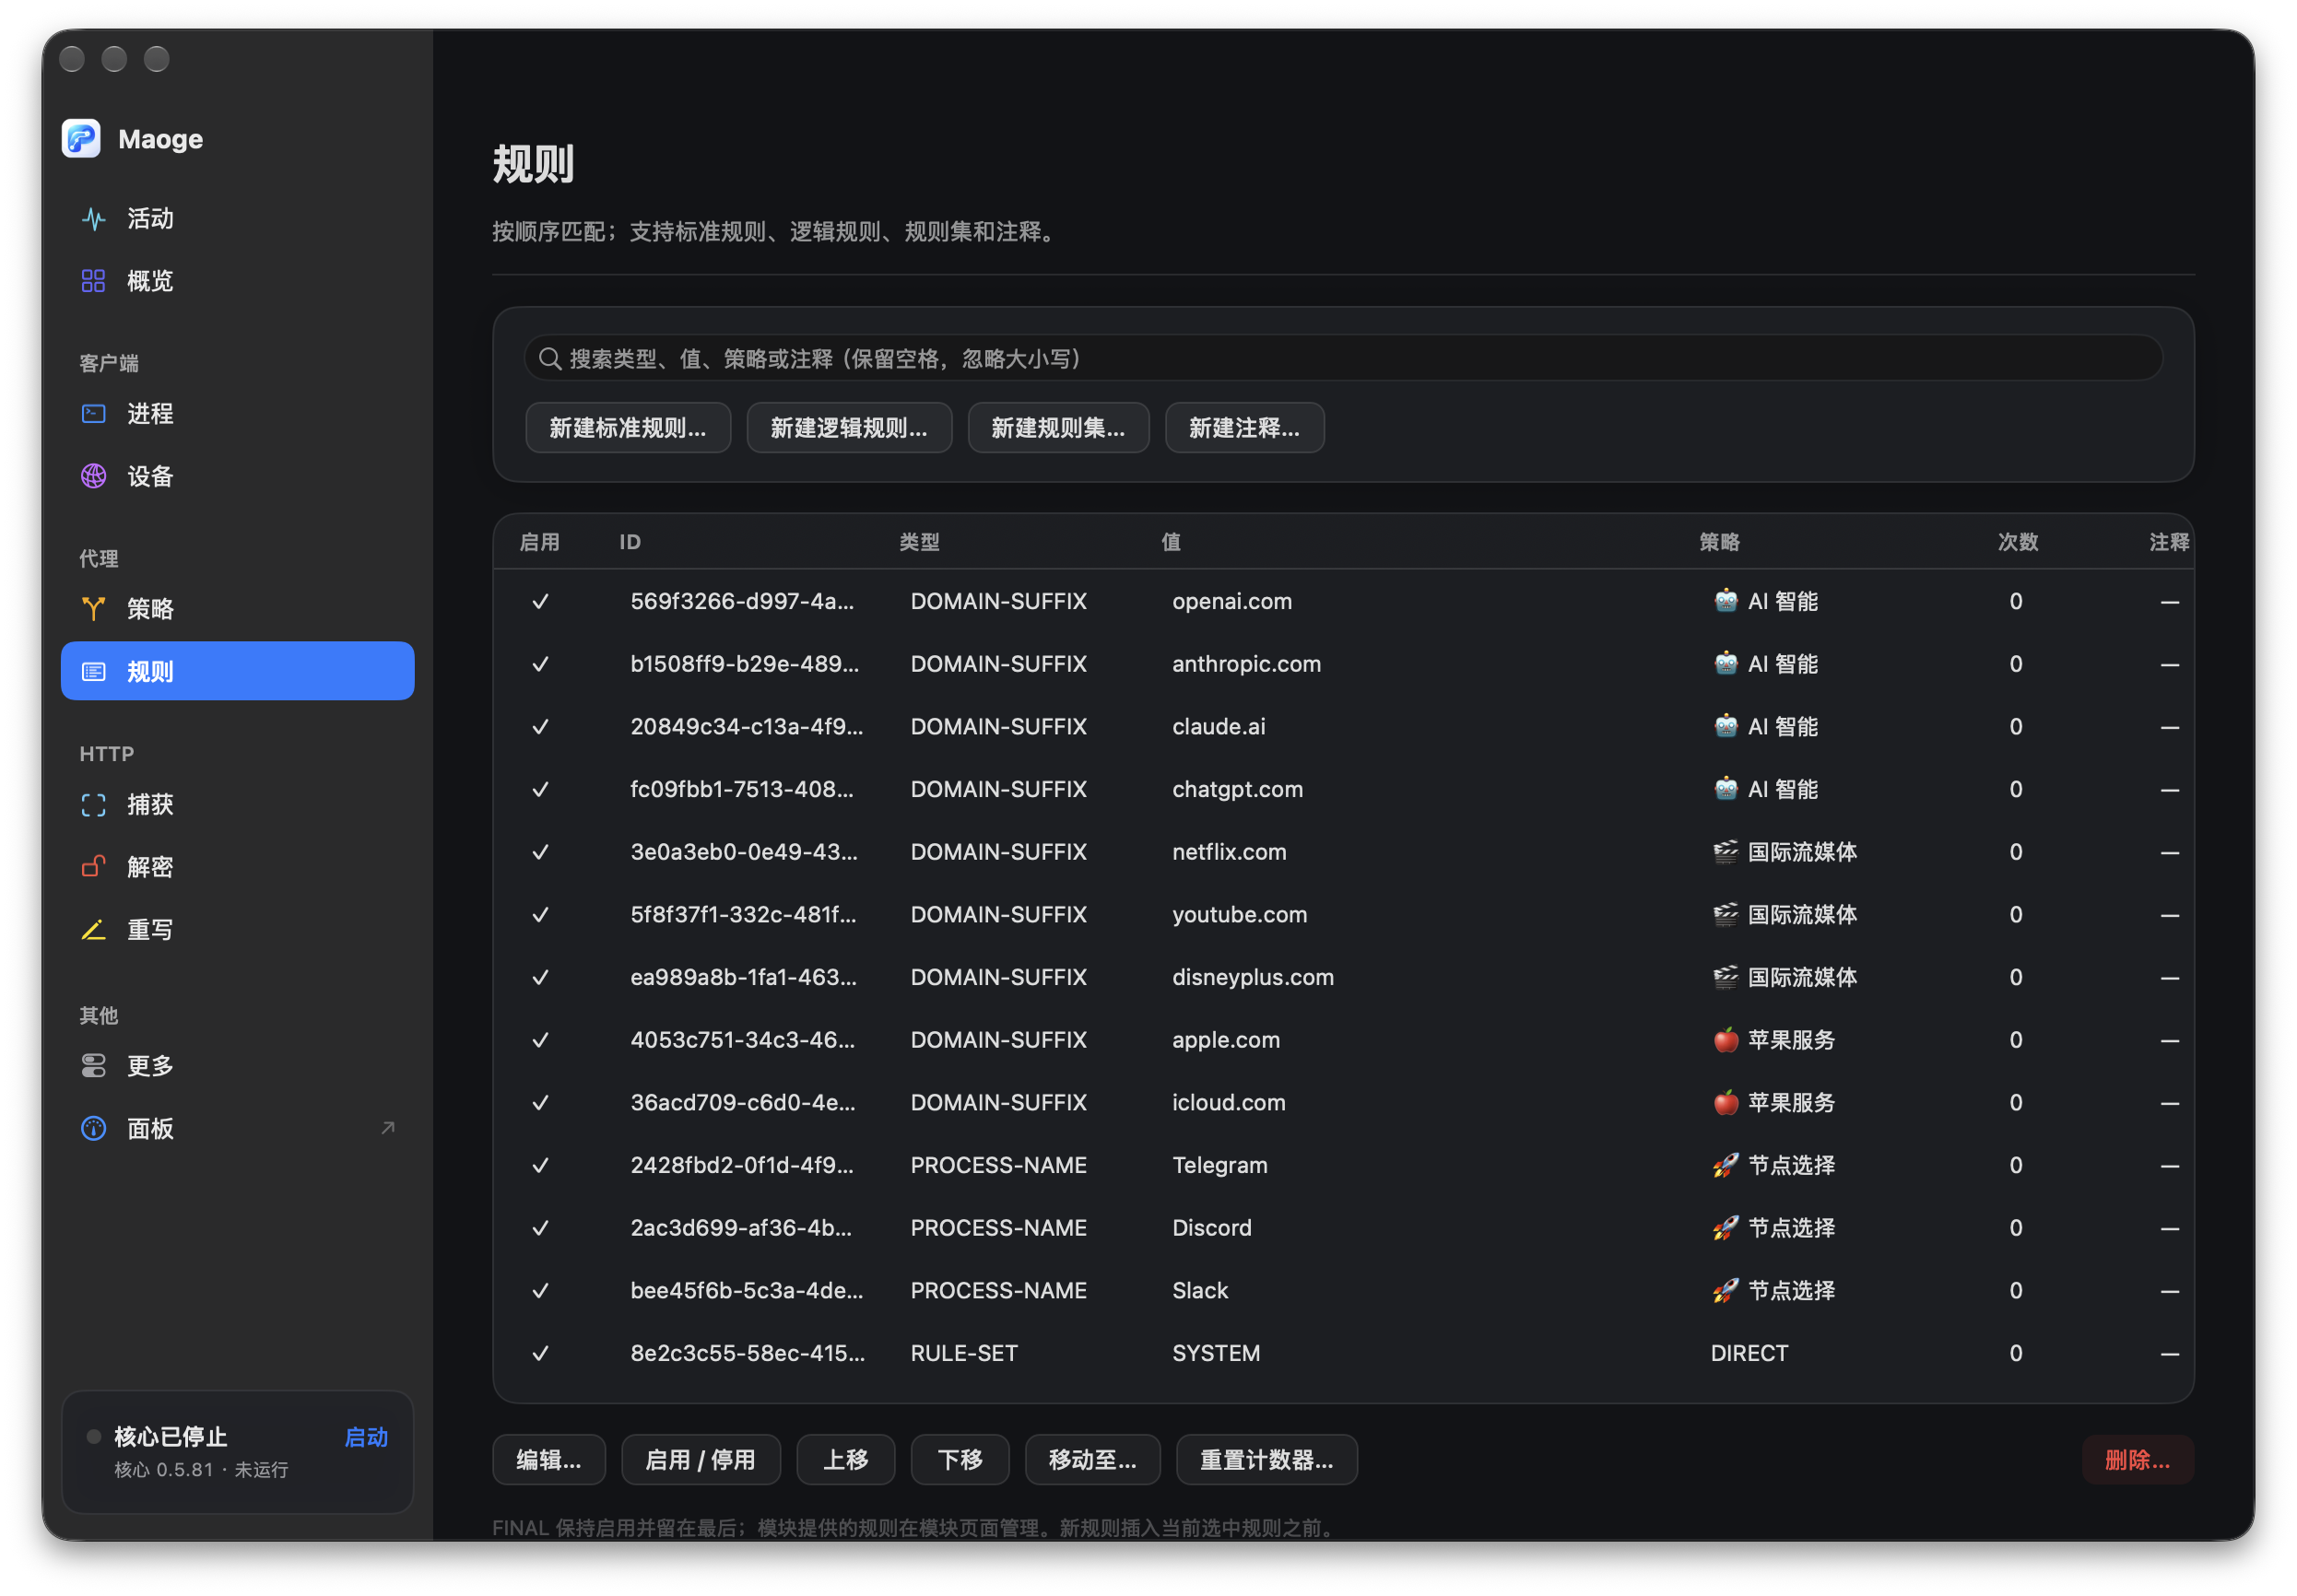Viewport: 2297px width, 1596px height.
Task: Click the external link arrow beside 面板
Action: [388, 1128]
